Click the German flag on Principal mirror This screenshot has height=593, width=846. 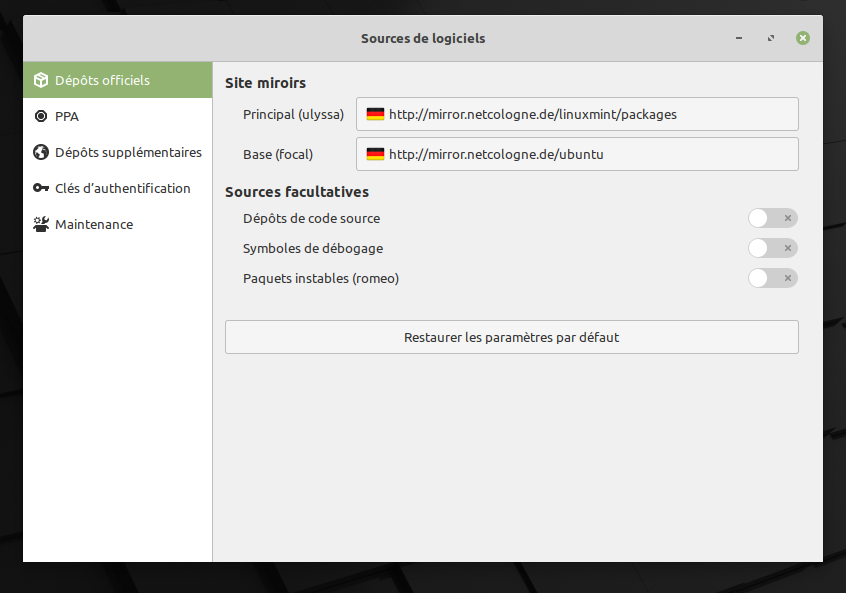(375, 114)
